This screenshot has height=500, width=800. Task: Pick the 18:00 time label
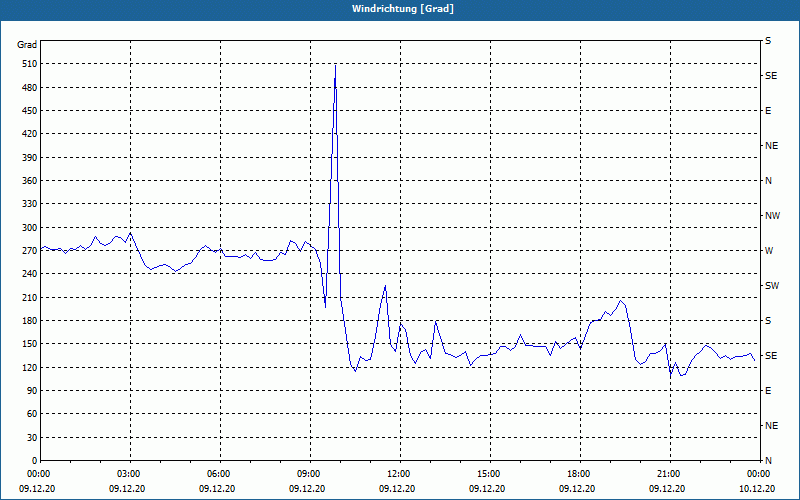click(x=580, y=474)
